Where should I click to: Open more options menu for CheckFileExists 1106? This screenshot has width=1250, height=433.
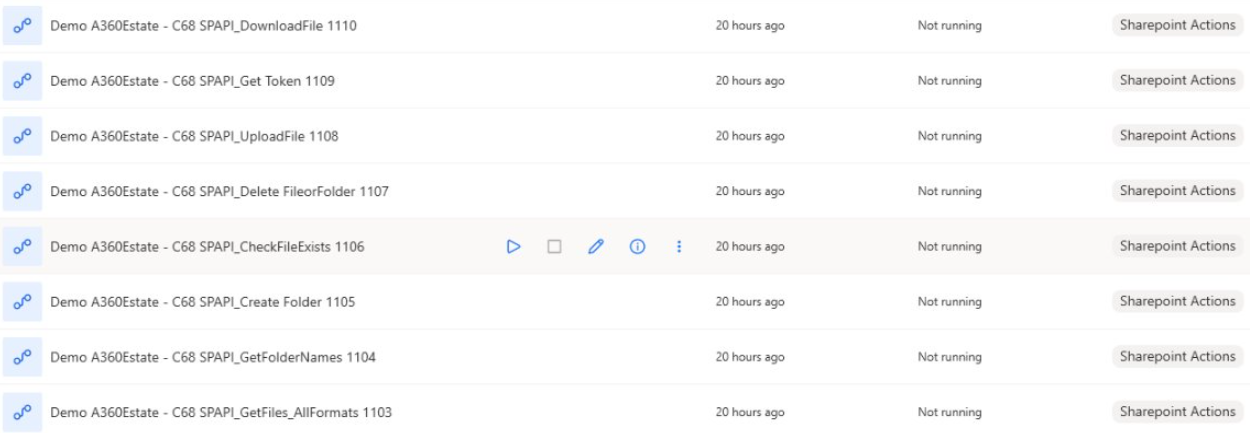[679, 246]
